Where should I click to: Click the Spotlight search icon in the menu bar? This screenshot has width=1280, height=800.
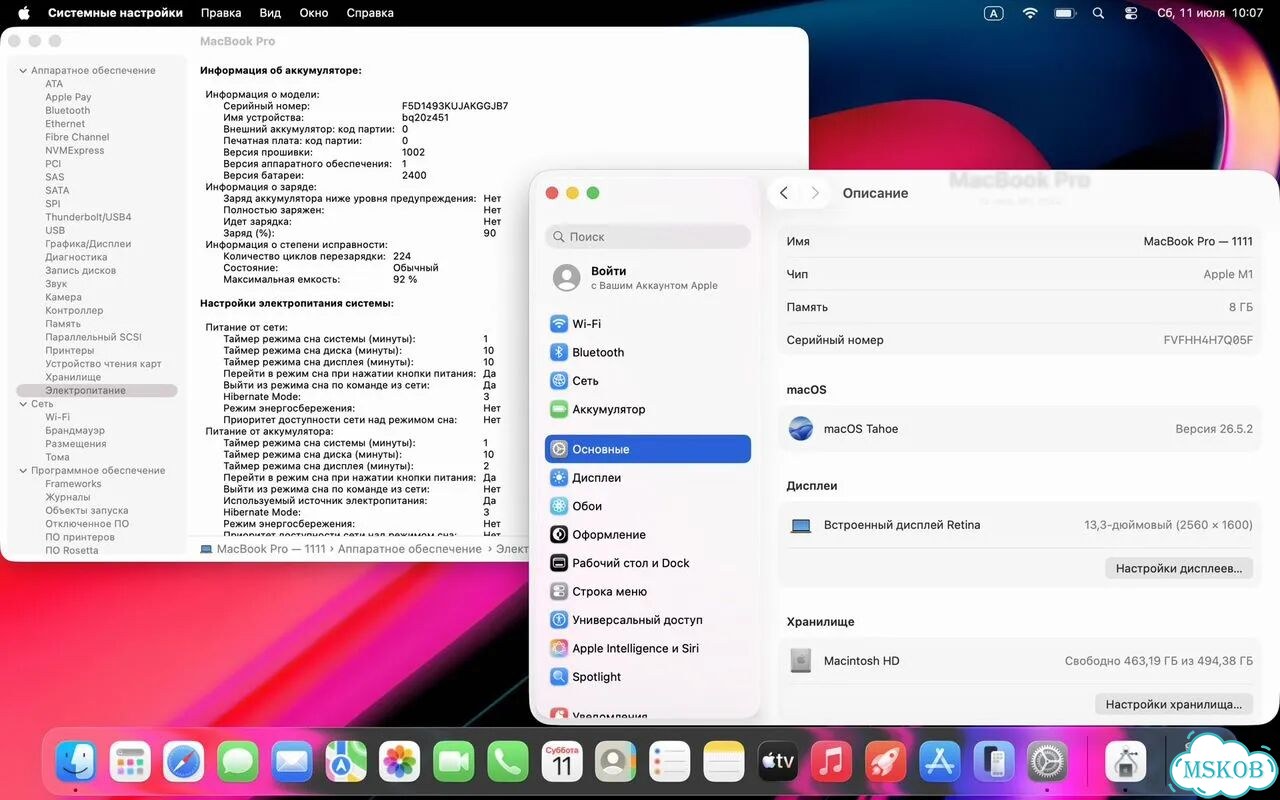pos(1098,13)
